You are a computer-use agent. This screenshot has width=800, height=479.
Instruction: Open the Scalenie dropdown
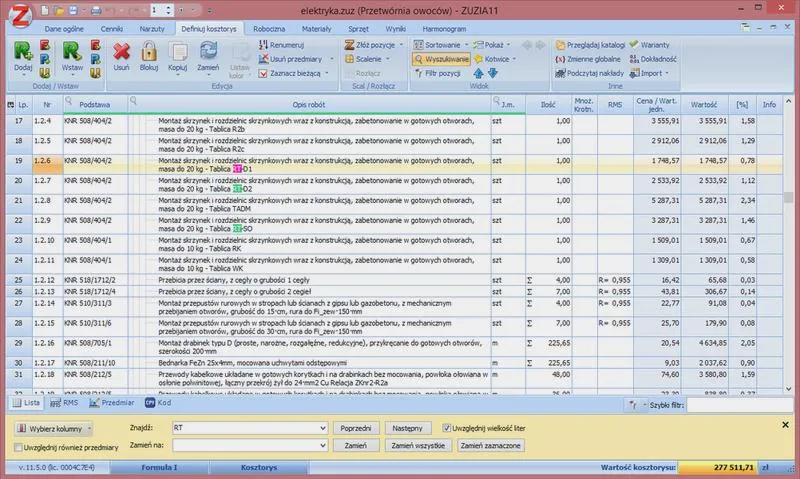tap(368, 59)
